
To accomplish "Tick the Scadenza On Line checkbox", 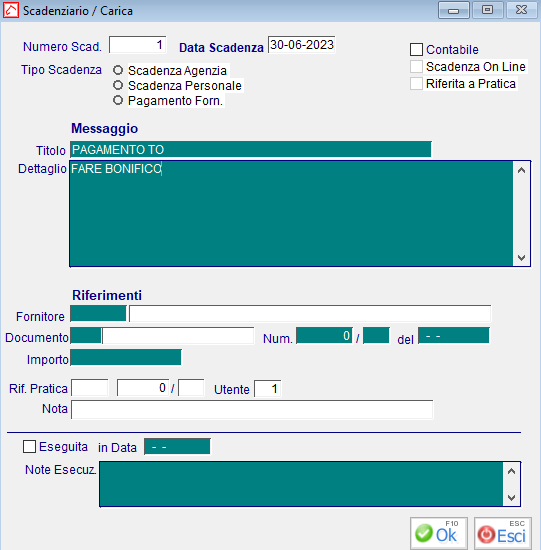I will click(x=416, y=66).
